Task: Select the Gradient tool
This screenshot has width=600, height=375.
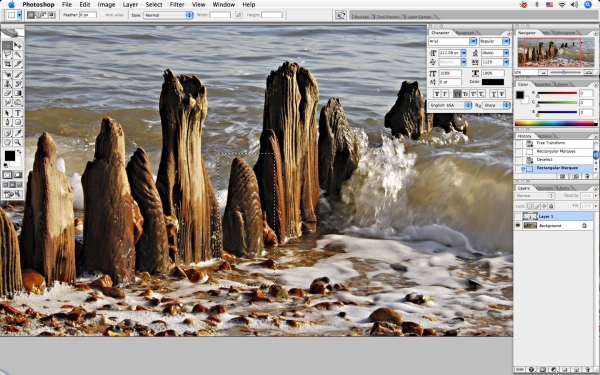Action: [18, 93]
